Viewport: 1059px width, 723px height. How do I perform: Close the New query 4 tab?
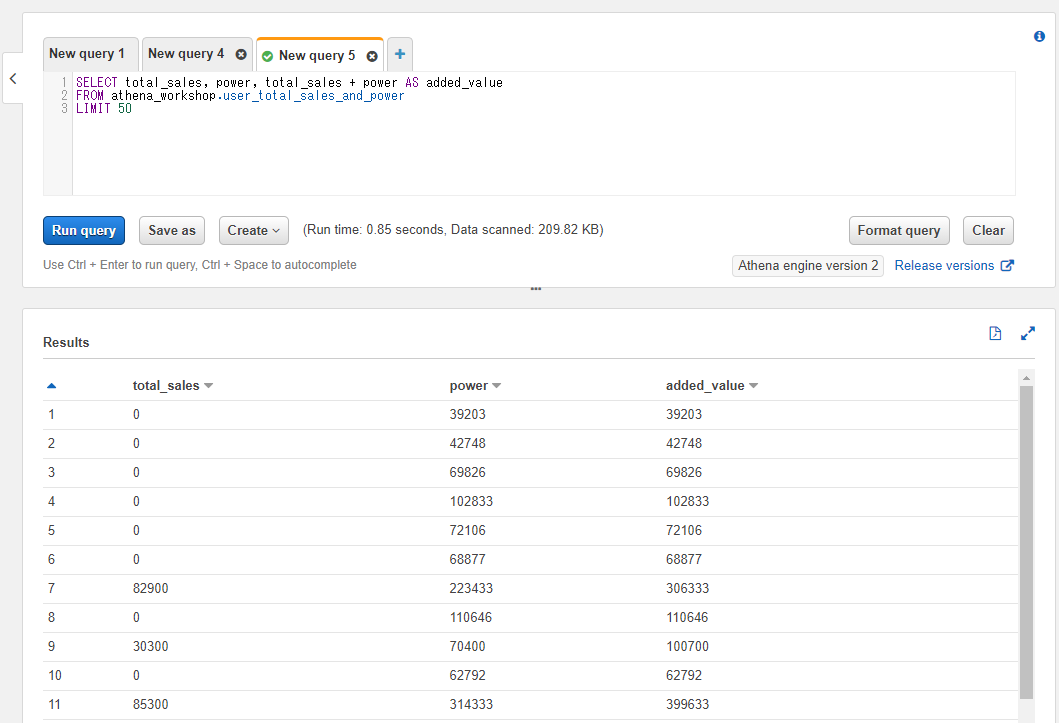click(x=240, y=54)
